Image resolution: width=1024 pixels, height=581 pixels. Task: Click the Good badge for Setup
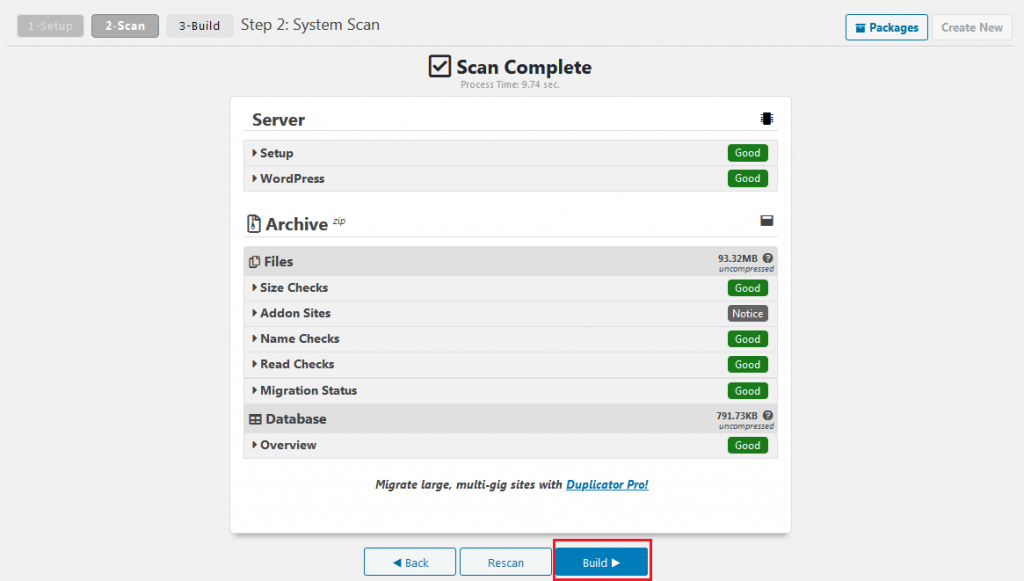pos(748,153)
